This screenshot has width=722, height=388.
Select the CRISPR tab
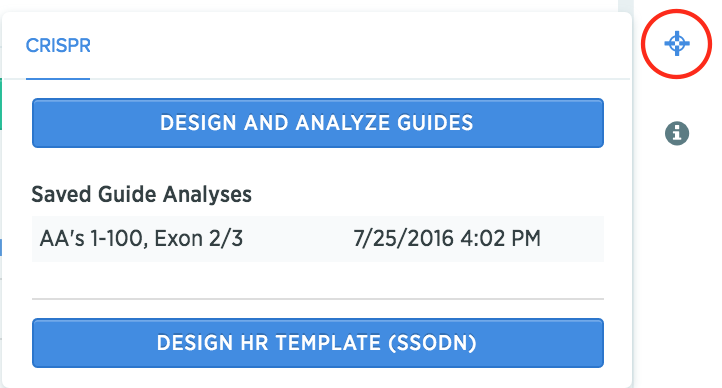pyautogui.click(x=58, y=46)
